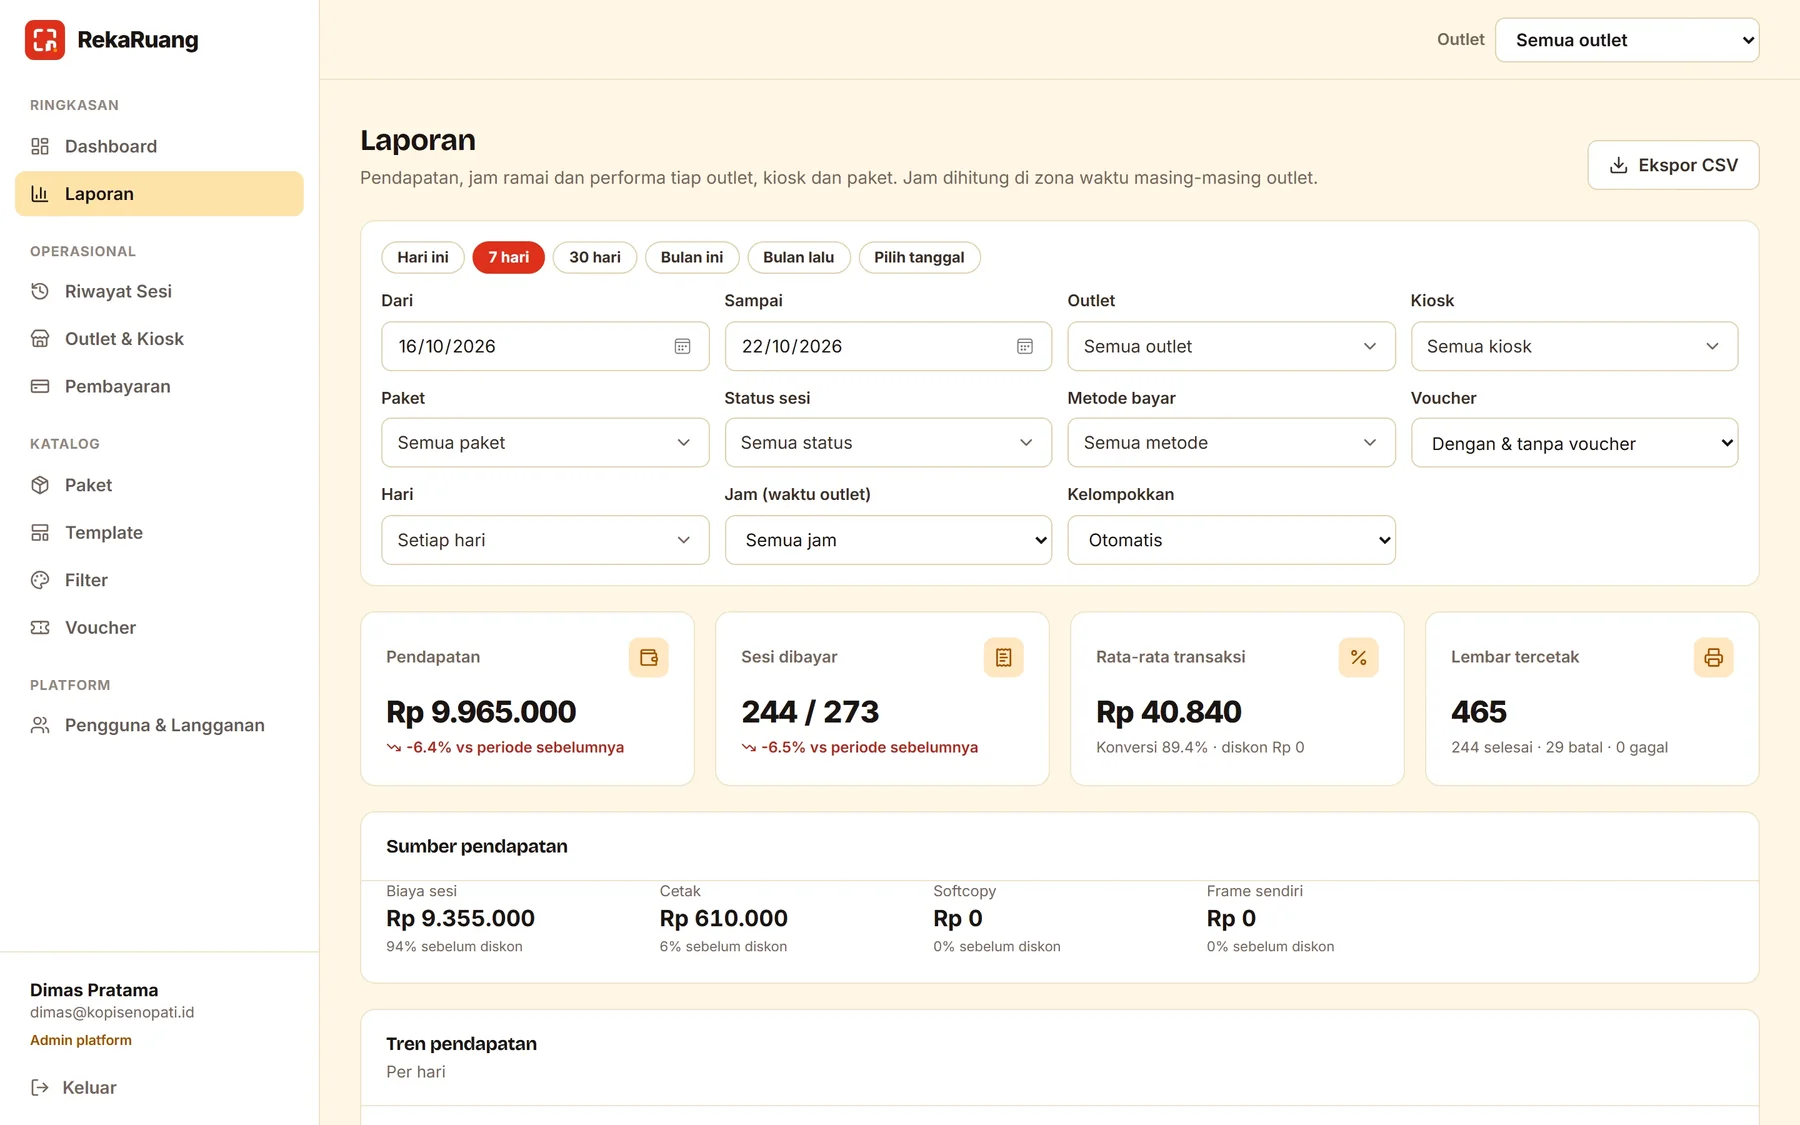
Task: Click the percent icon on Rata-rata transaksi card
Action: coord(1359,657)
